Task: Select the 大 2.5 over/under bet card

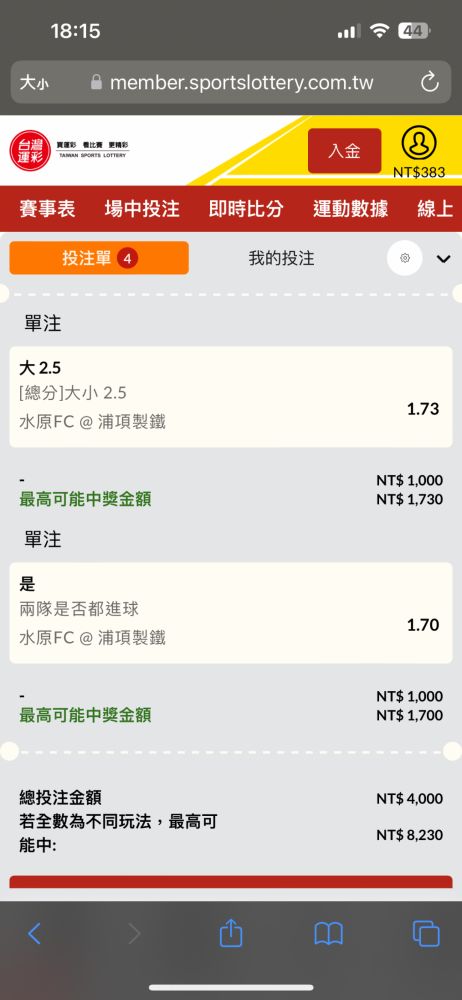Action: click(x=231, y=397)
